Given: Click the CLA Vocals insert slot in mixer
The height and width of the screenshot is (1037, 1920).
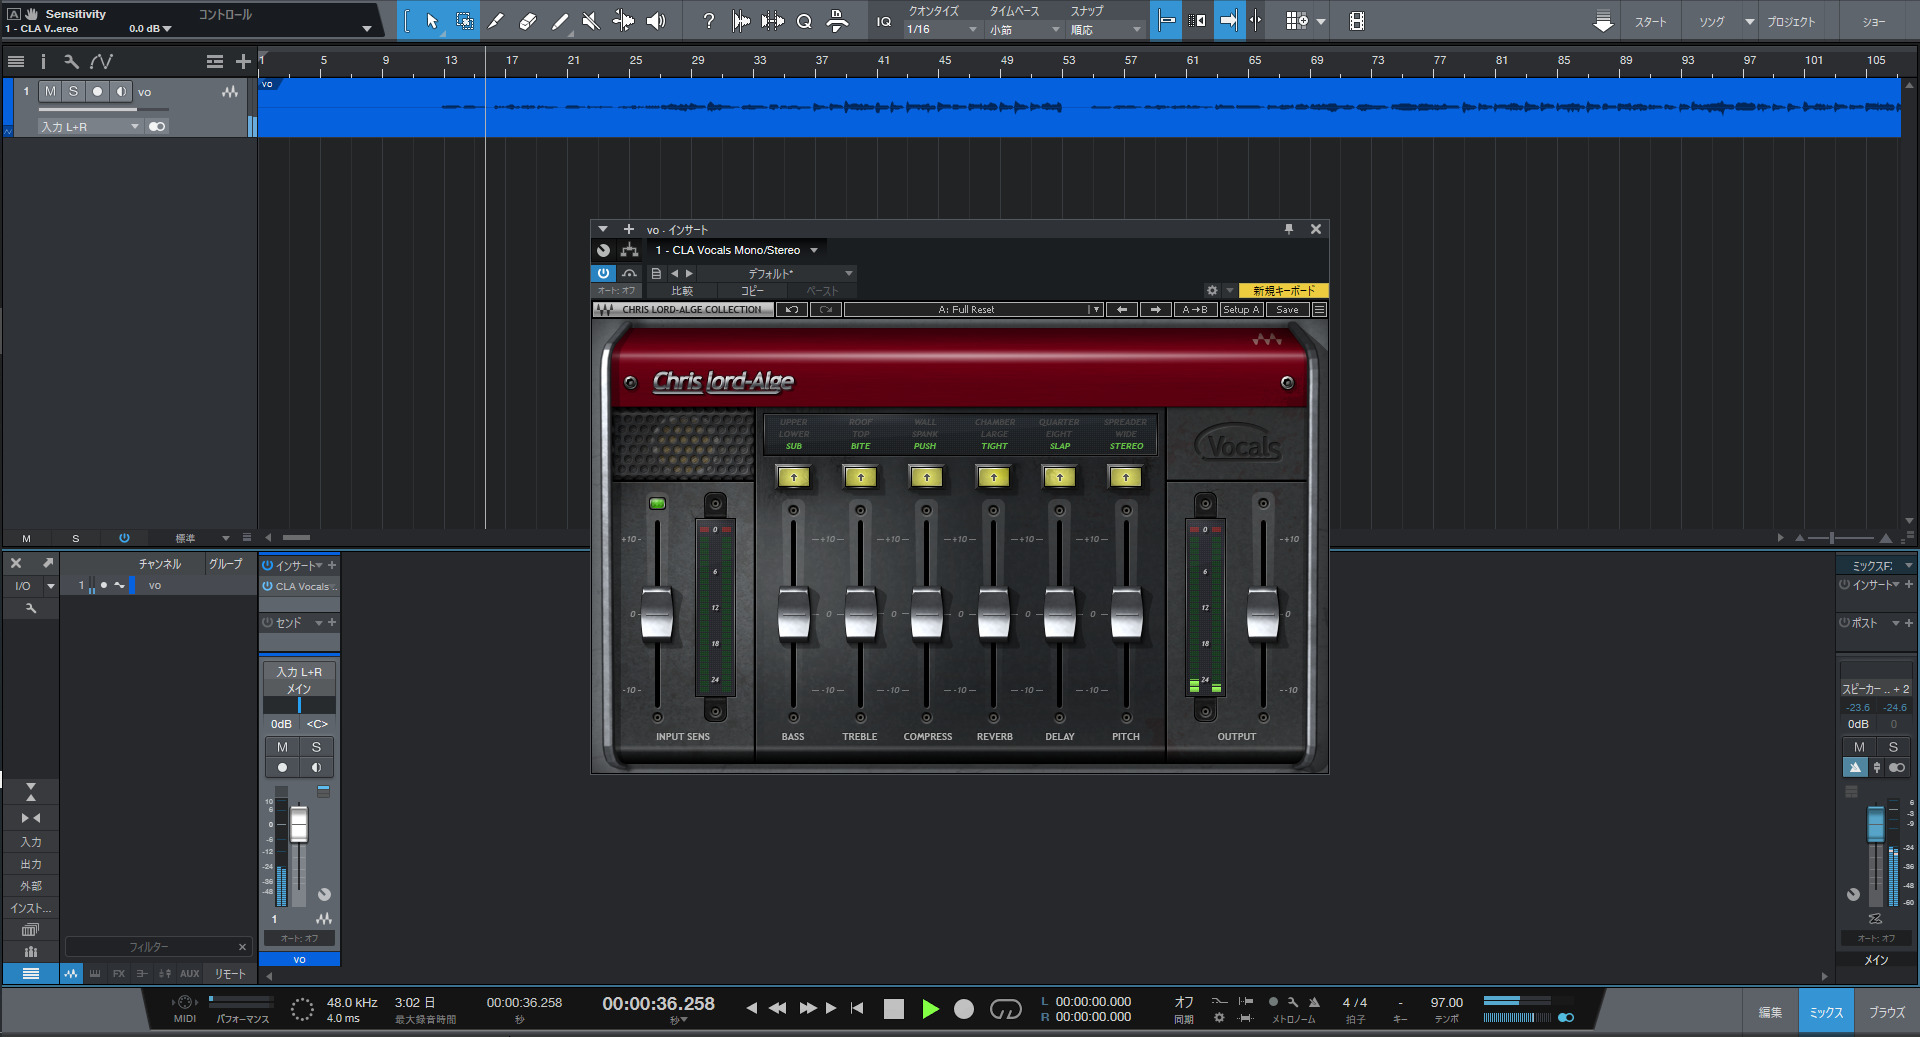Looking at the screenshot, I should [x=300, y=587].
